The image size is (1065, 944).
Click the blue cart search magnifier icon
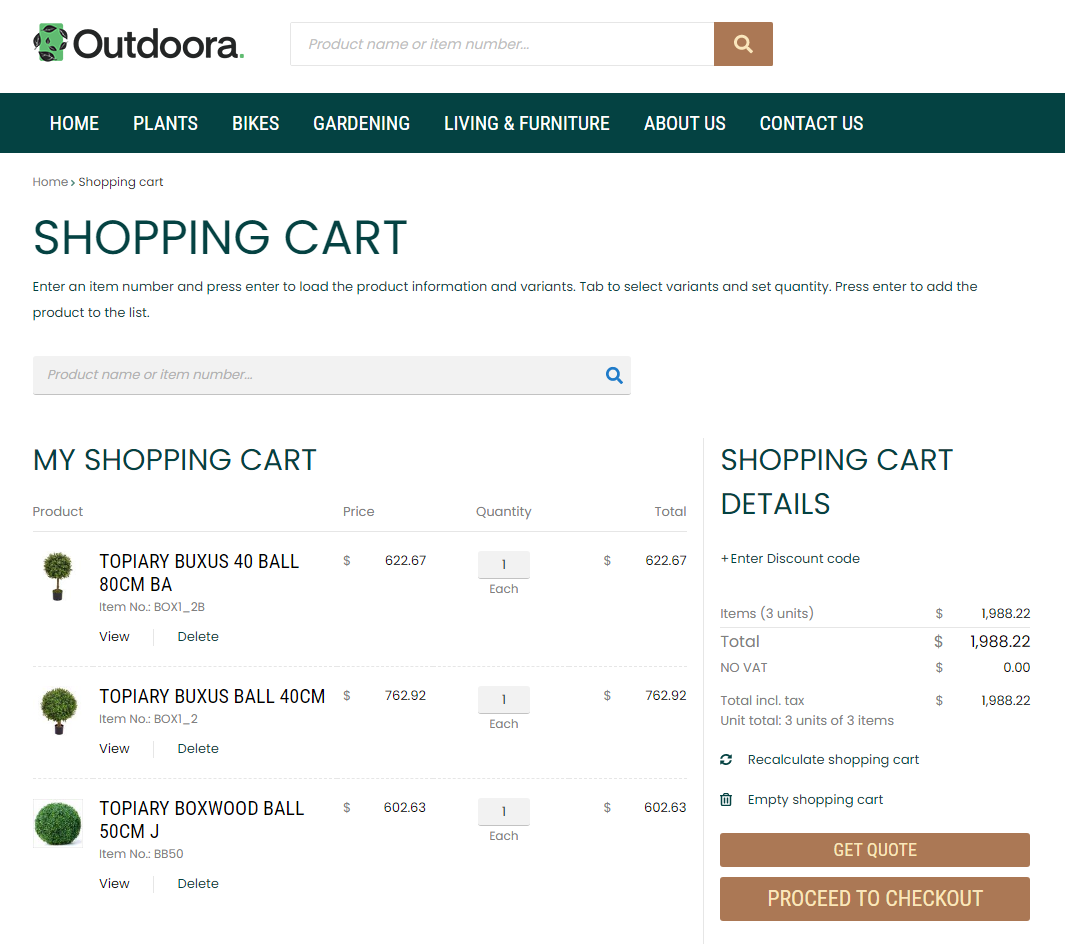614,375
